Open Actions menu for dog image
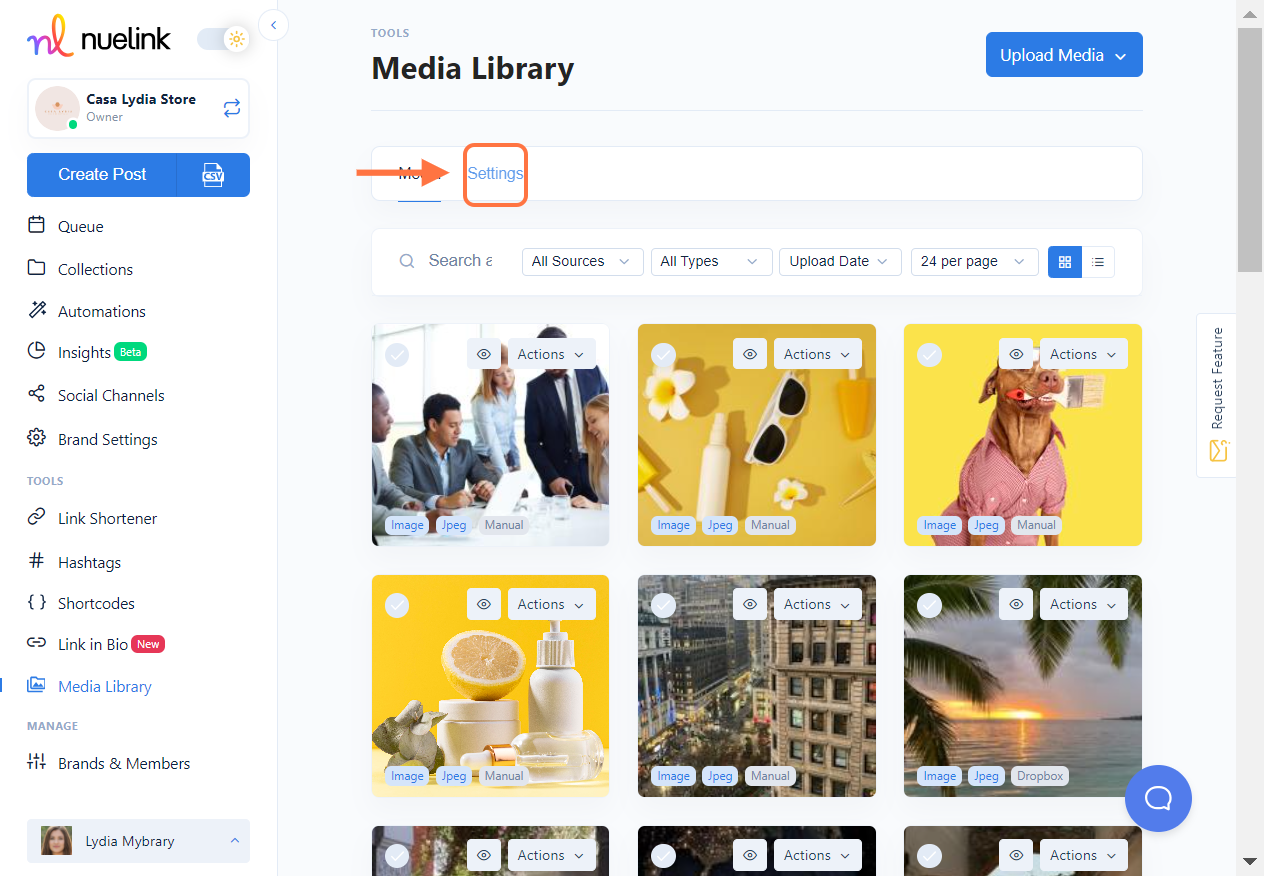This screenshot has height=876, width=1264. 1084,354
